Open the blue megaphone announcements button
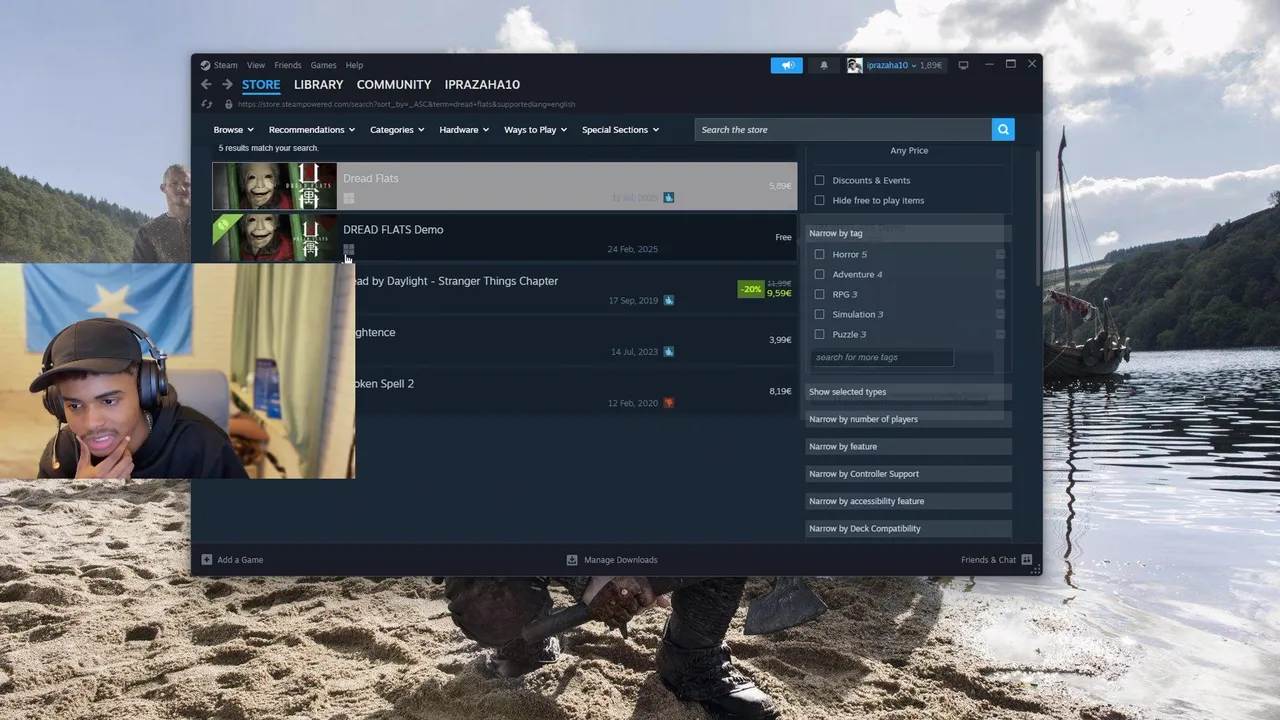Screen dimensions: 1280x720 coord(787,65)
